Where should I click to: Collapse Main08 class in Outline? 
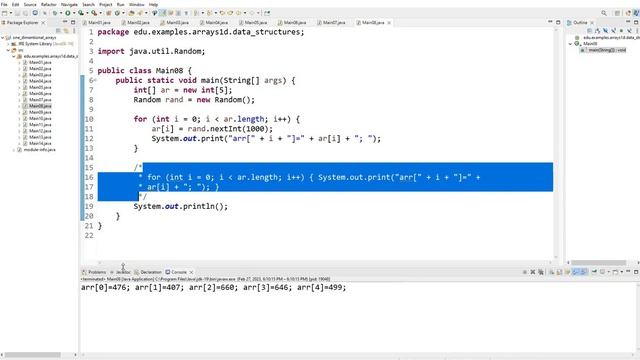tap(570, 44)
